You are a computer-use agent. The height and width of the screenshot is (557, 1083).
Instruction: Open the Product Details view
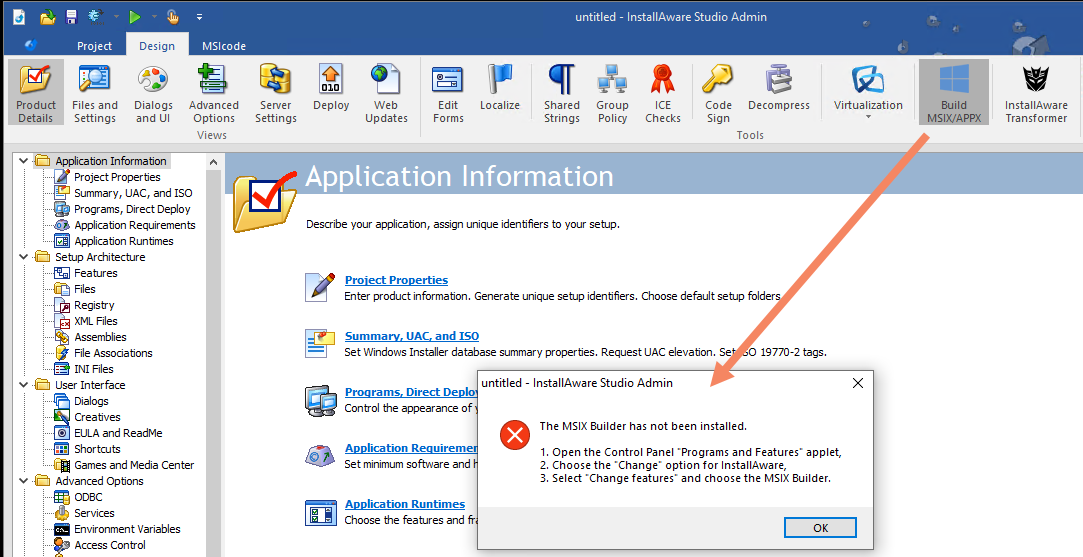point(36,93)
